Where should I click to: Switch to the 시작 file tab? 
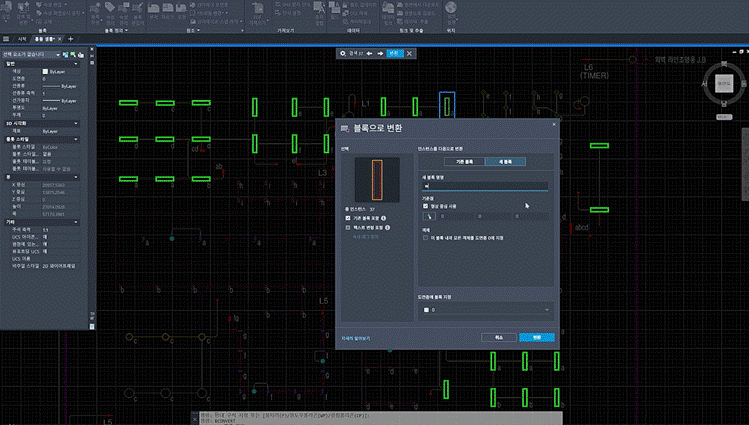[22, 39]
